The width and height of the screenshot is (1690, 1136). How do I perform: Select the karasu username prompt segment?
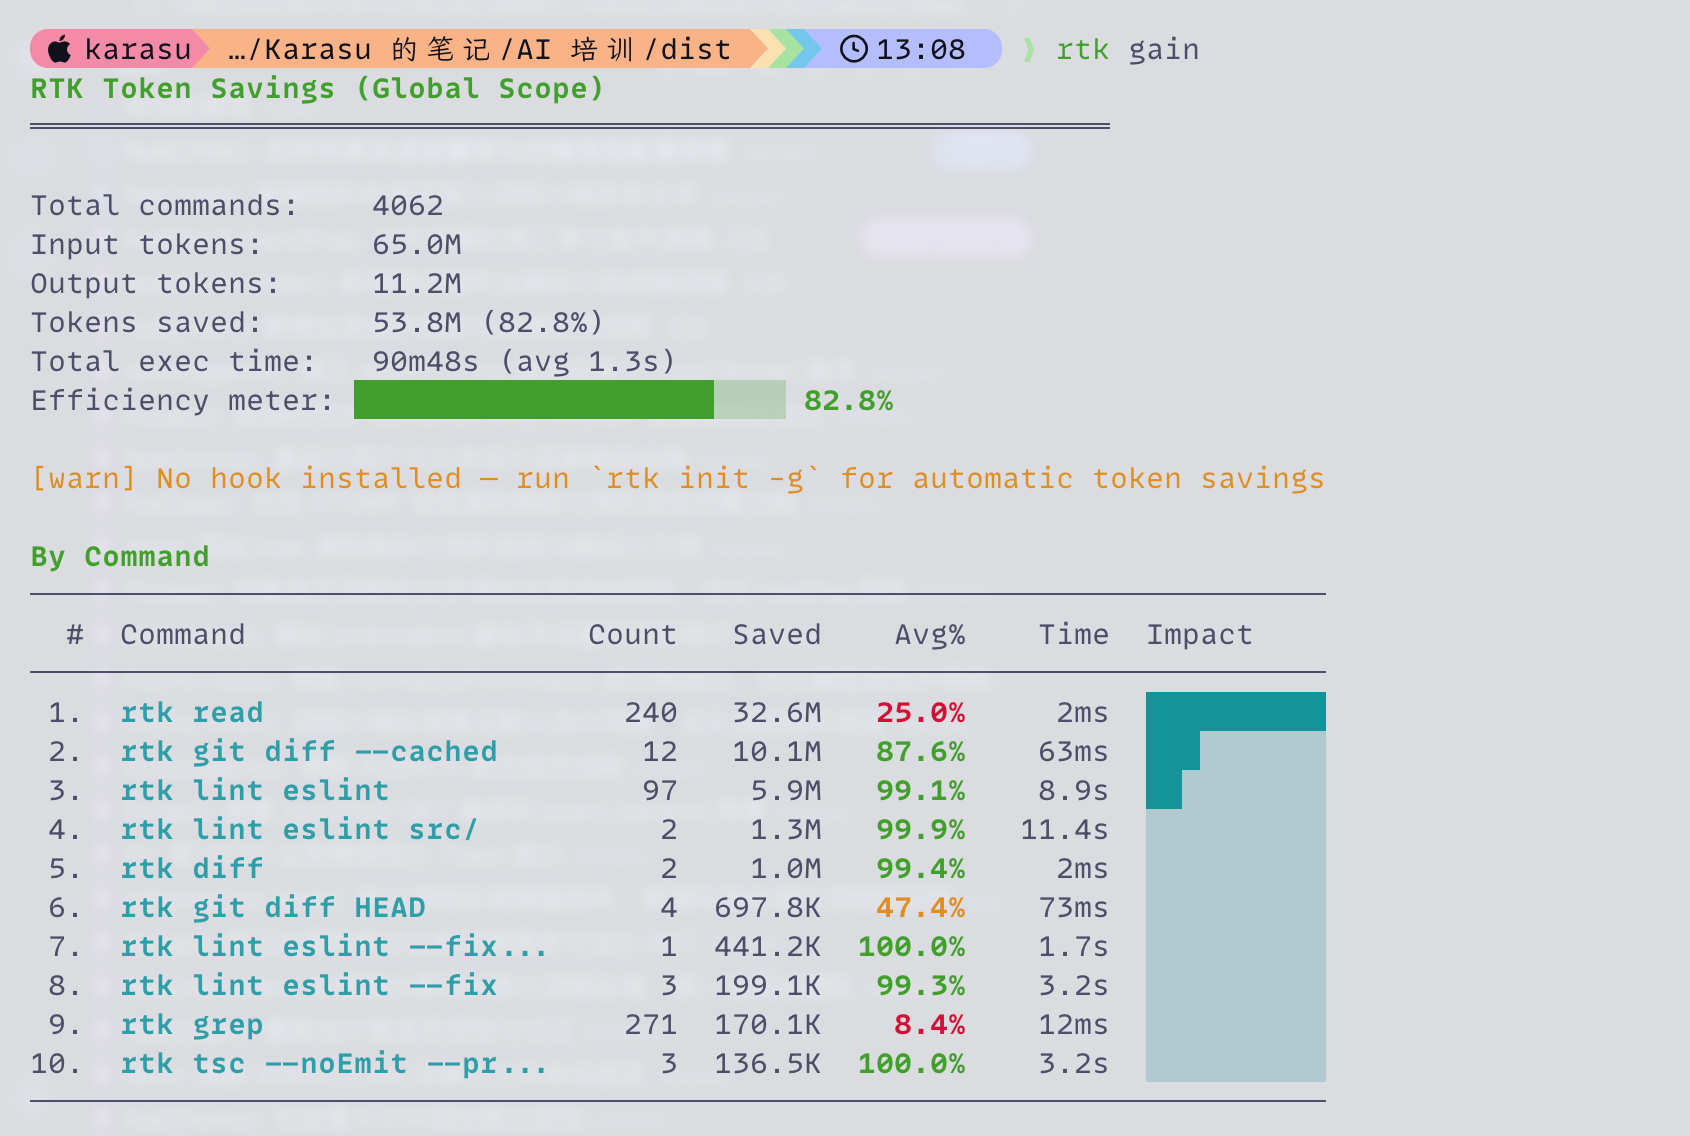coord(119,49)
